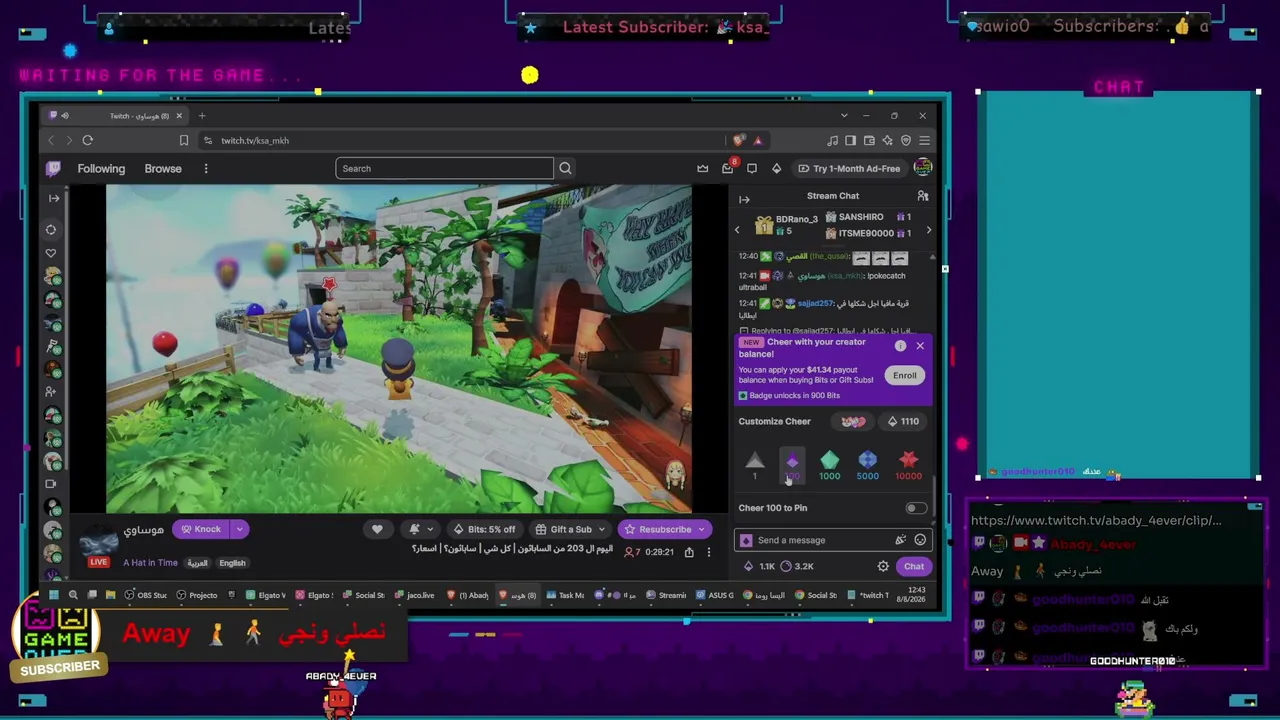Viewport: 1280px width, 720px height.
Task: Open notifications inbox with red badge
Action: click(x=728, y=168)
